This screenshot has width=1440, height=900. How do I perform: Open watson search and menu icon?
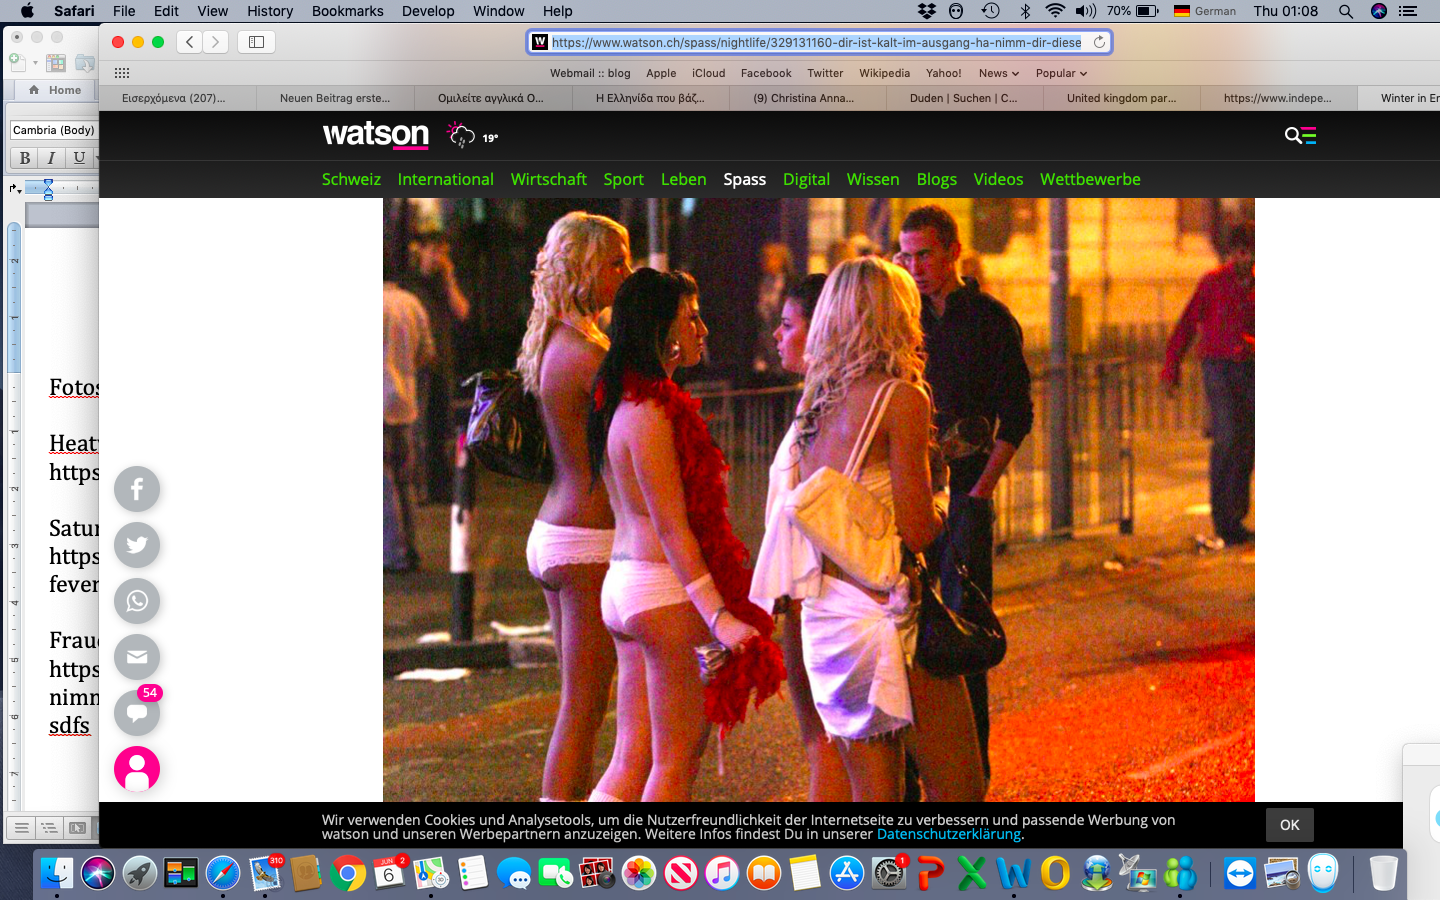click(x=1300, y=135)
